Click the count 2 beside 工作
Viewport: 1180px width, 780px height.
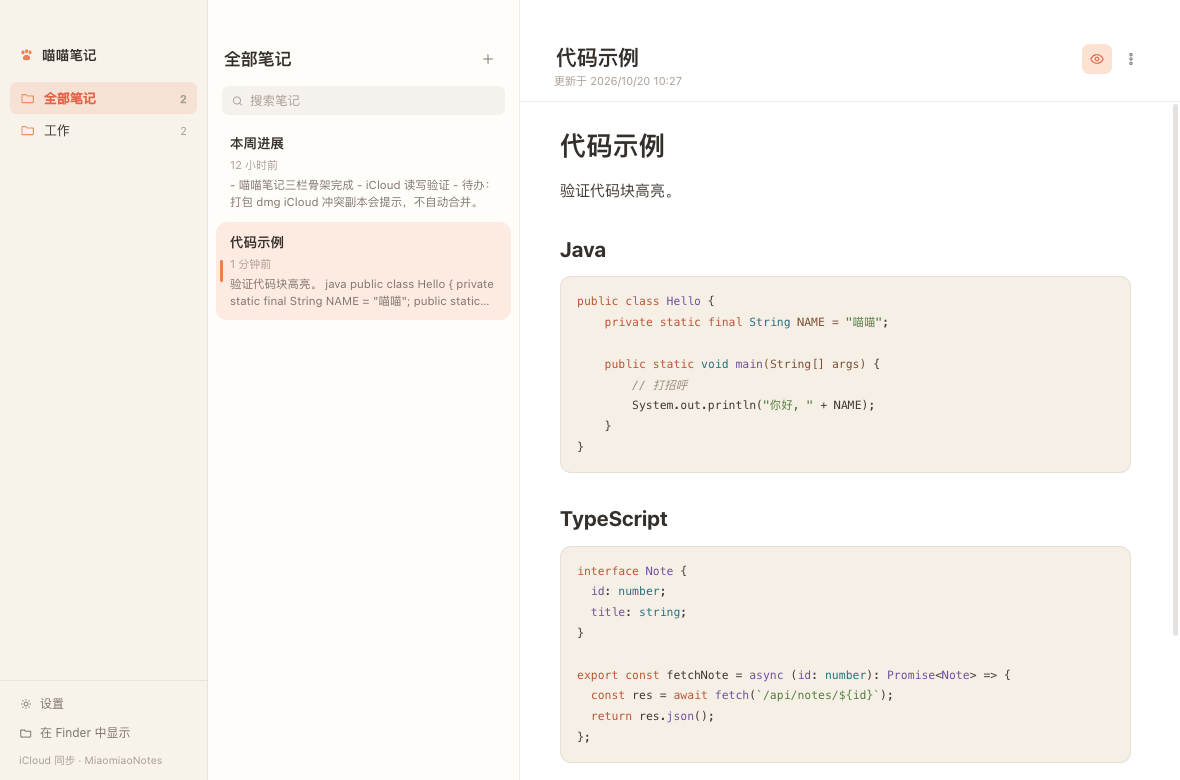(x=183, y=131)
